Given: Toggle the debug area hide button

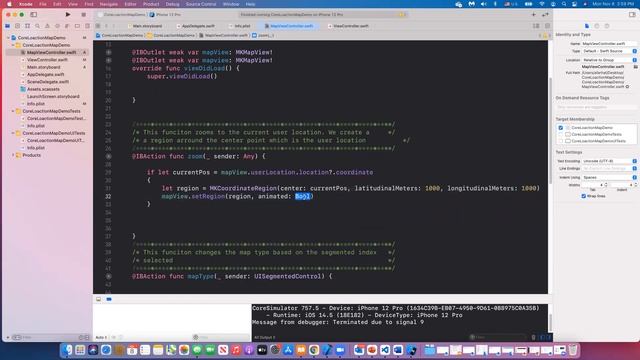Looking at the screenshot, I should tap(98, 299).
